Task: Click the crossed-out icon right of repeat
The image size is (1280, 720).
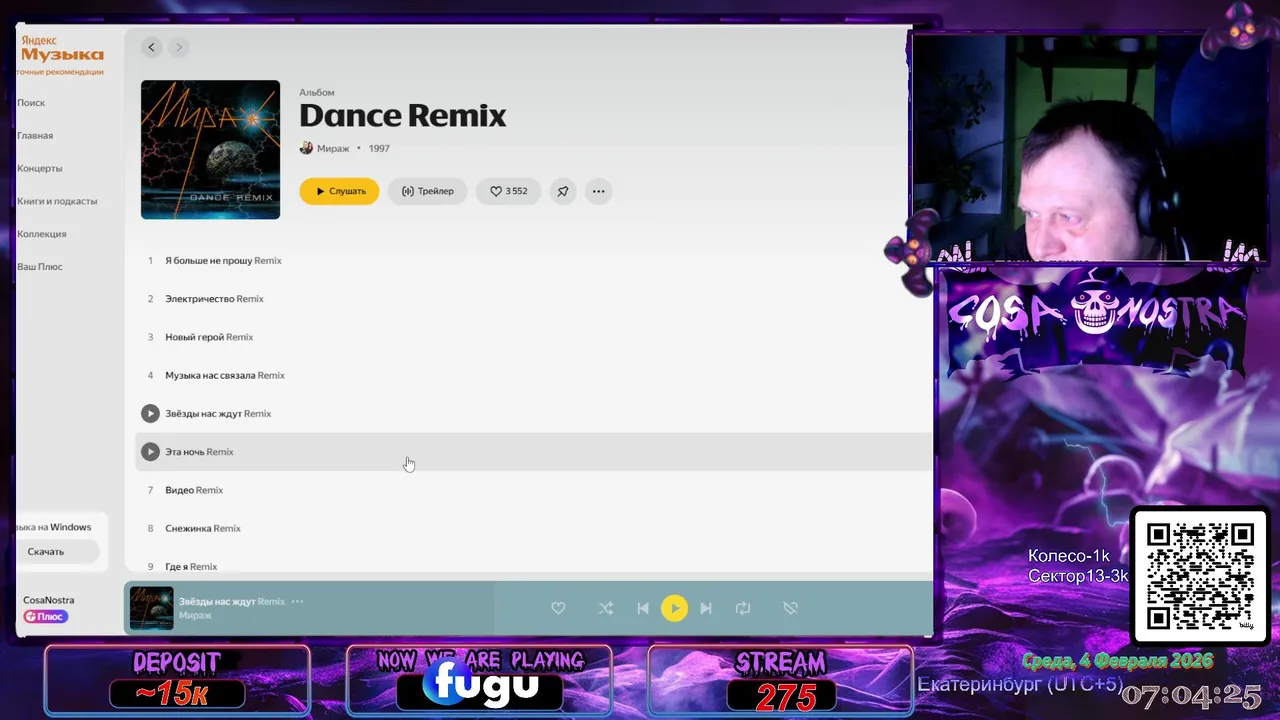Action: tap(790, 608)
